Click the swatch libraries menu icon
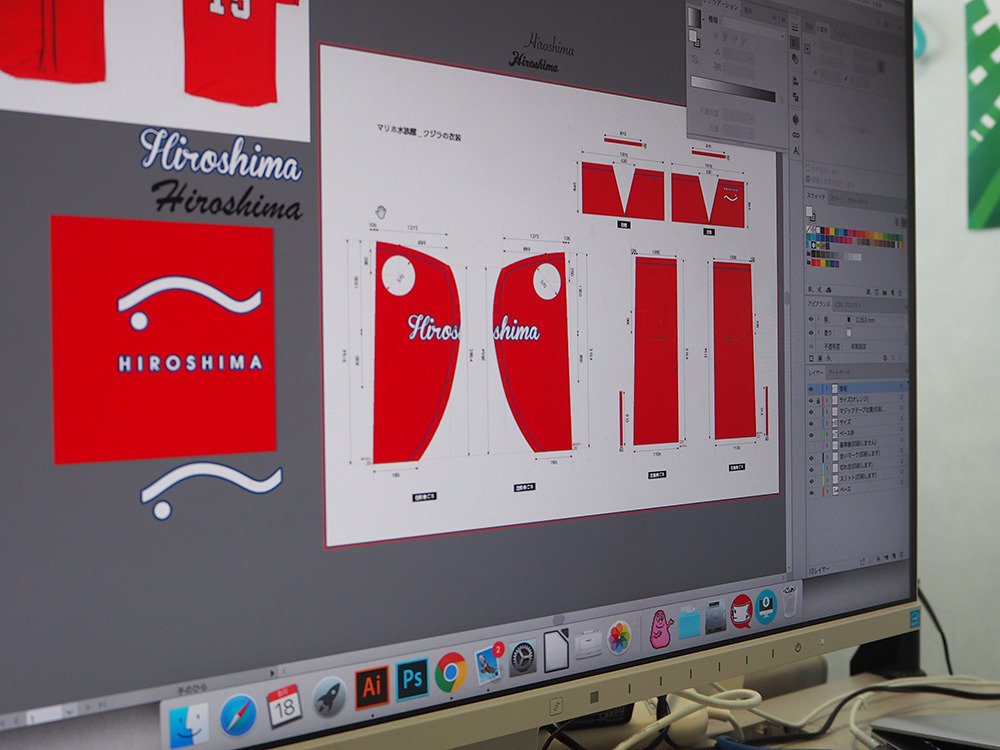This screenshot has width=1000, height=750. [x=811, y=290]
